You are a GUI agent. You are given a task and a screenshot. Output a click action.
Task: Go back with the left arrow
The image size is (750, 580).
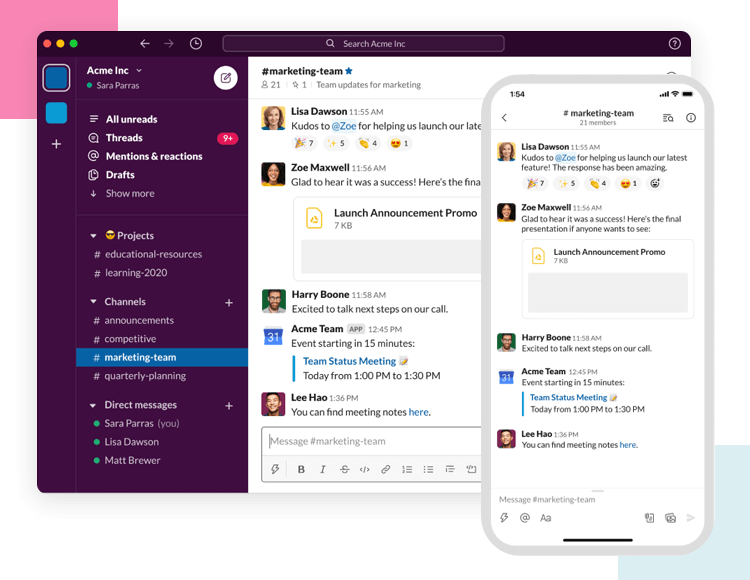(x=145, y=44)
